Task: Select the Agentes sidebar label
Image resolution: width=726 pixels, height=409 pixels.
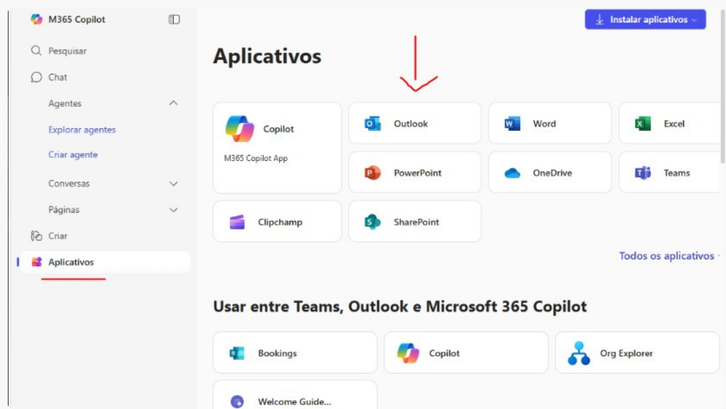Action: pyautogui.click(x=65, y=103)
